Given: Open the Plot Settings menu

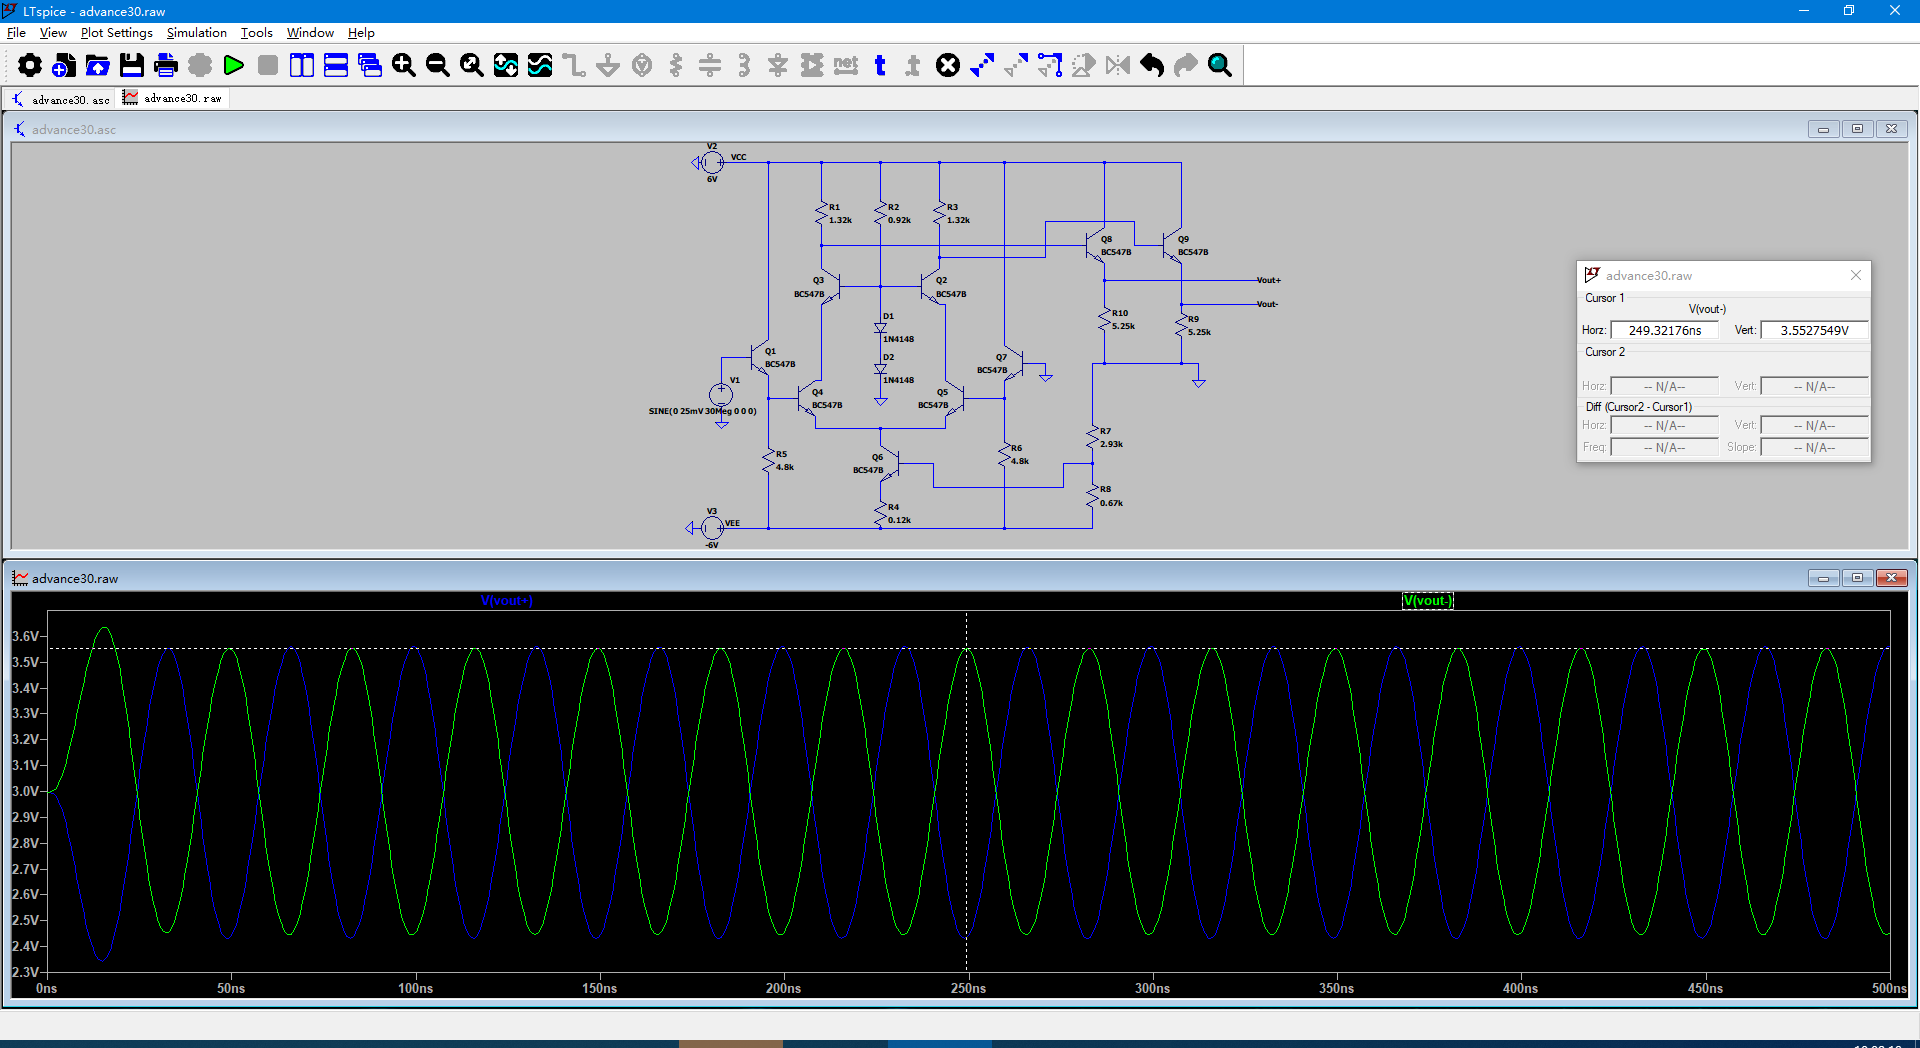Looking at the screenshot, I should 116,33.
